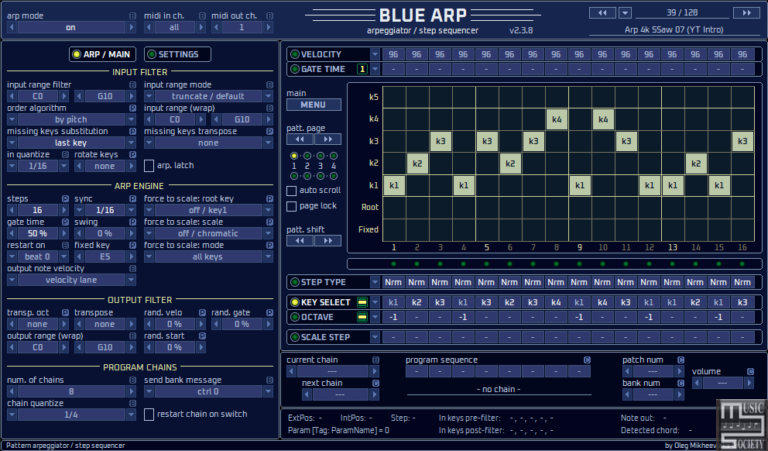Click first velocity value 96 in VELOCITY lane
The height and width of the screenshot is (451, 768).
(393, 54)
